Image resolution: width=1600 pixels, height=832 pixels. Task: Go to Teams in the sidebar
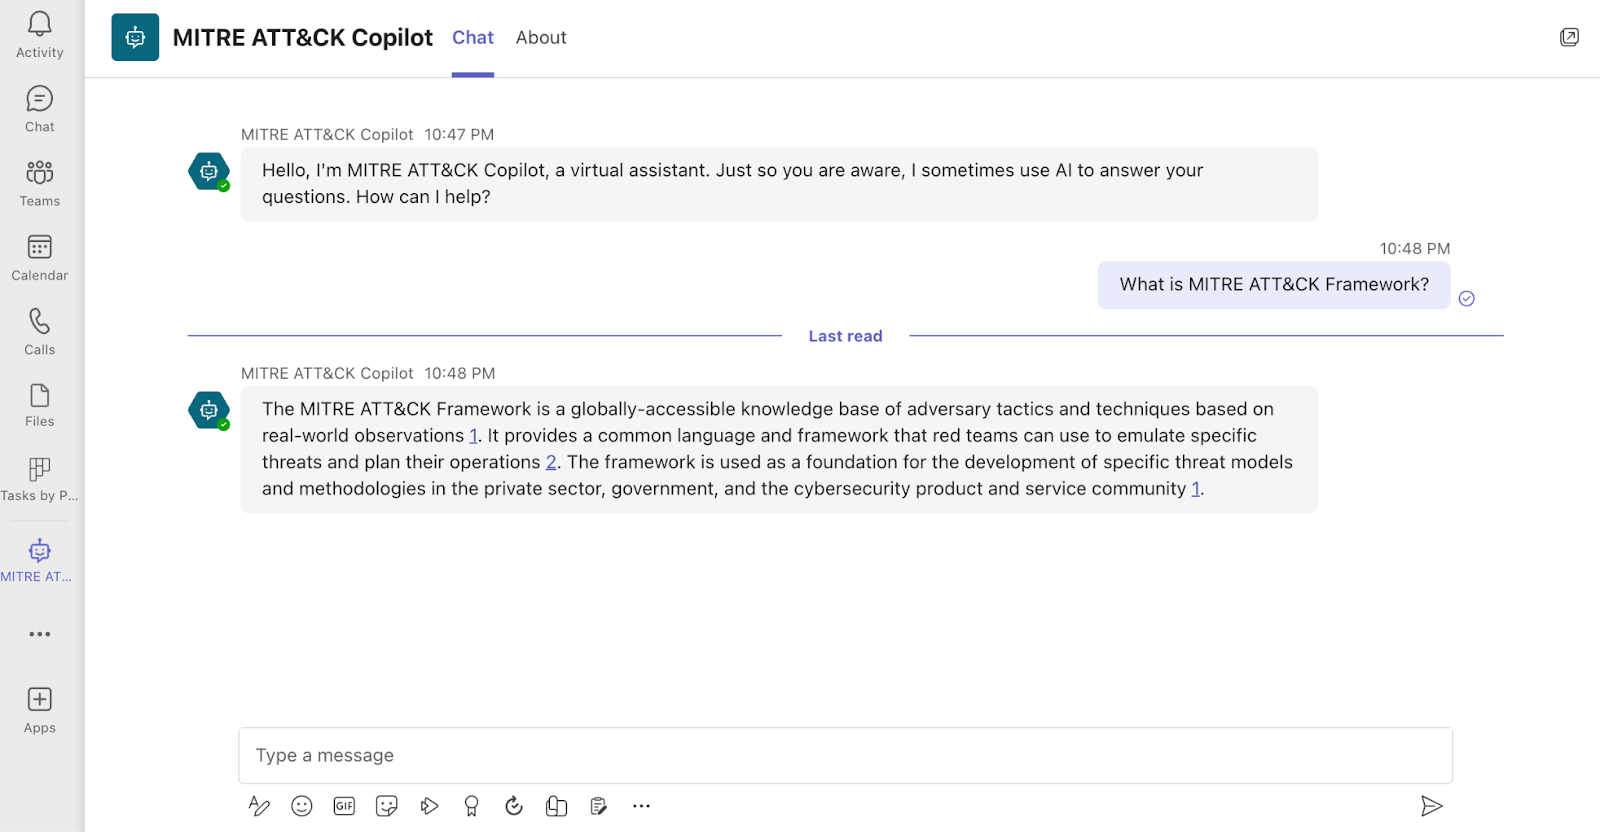(40, 184)
